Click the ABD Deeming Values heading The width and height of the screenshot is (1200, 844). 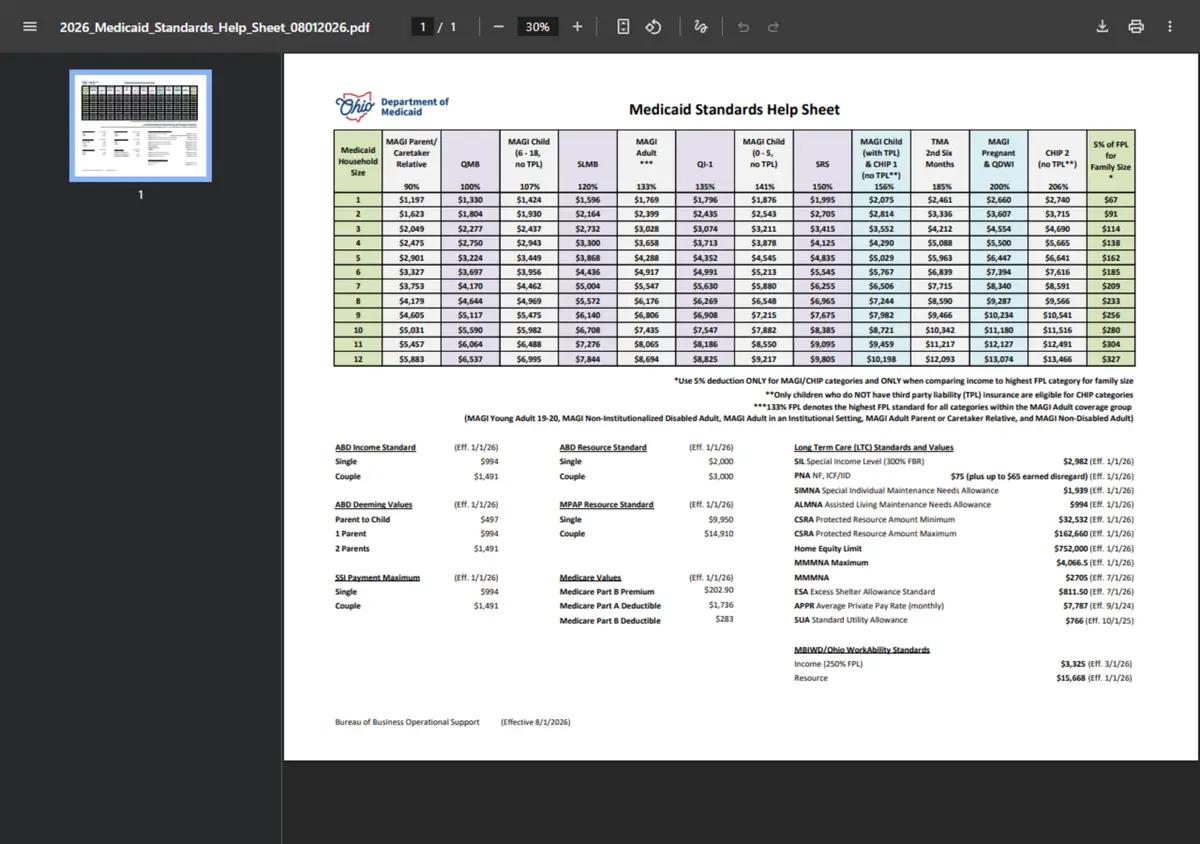[374, 505]
